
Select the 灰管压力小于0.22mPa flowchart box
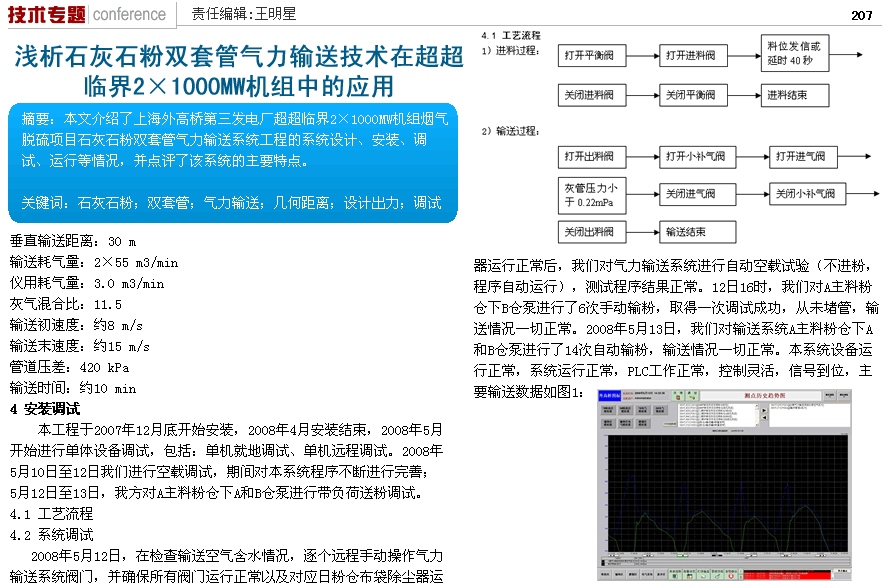point(594,194)
